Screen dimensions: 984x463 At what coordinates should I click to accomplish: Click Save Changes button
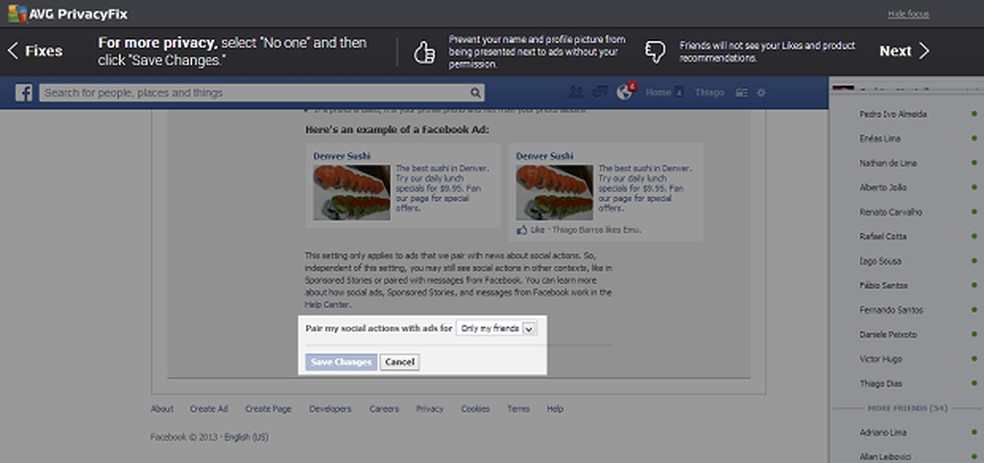tap(341, 362)
